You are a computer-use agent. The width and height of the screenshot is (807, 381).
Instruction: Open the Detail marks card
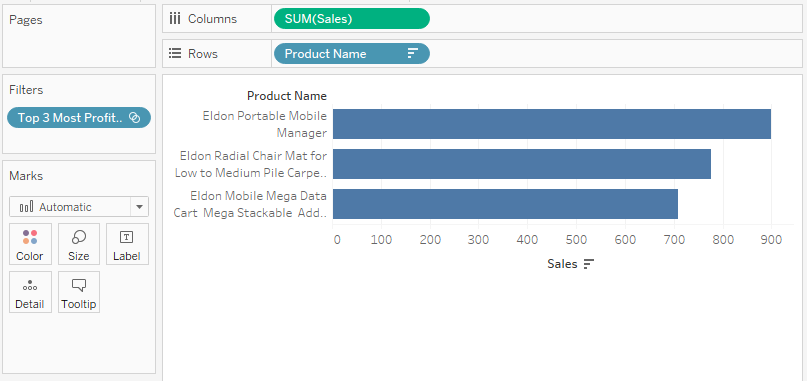30,292
